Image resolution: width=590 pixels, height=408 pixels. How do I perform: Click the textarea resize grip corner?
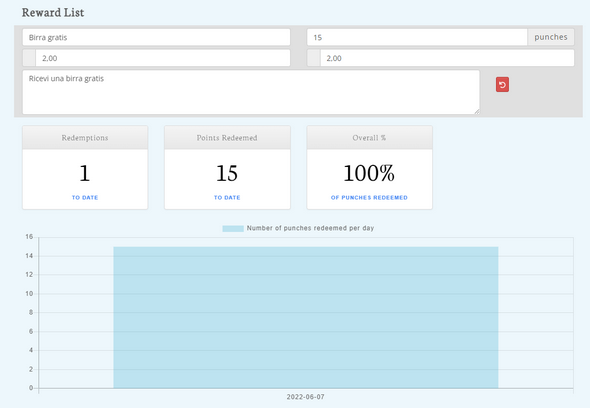pos(477,111)
